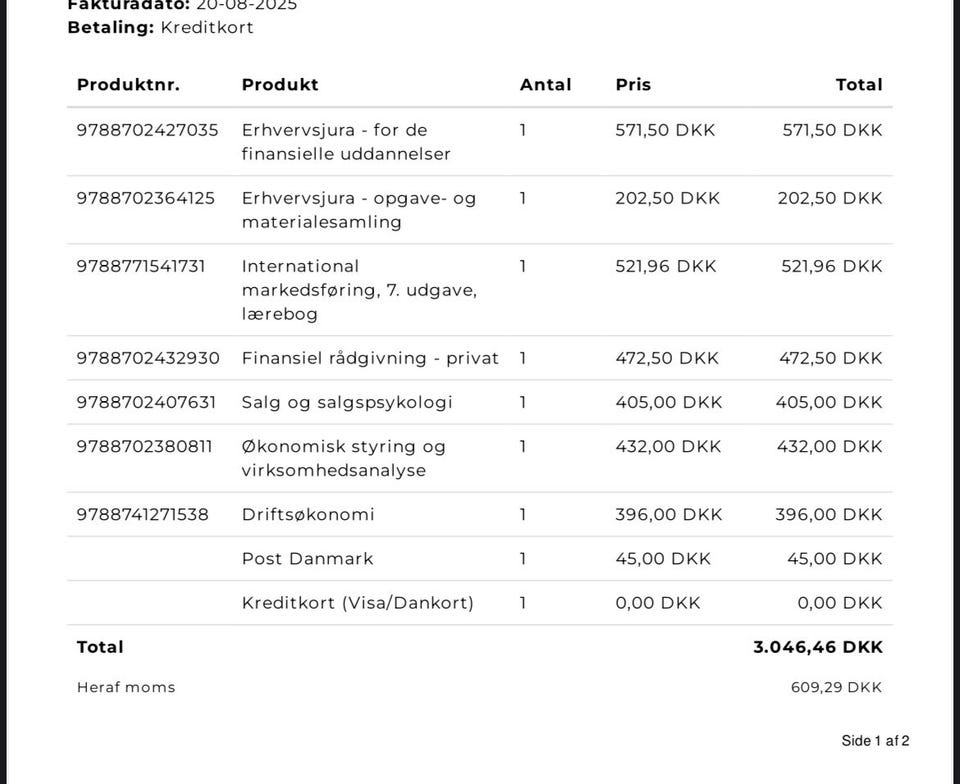The height and width of the screenshot is (784, 960).
Task: Select product number 9788702427035
Action: point(147,130)
